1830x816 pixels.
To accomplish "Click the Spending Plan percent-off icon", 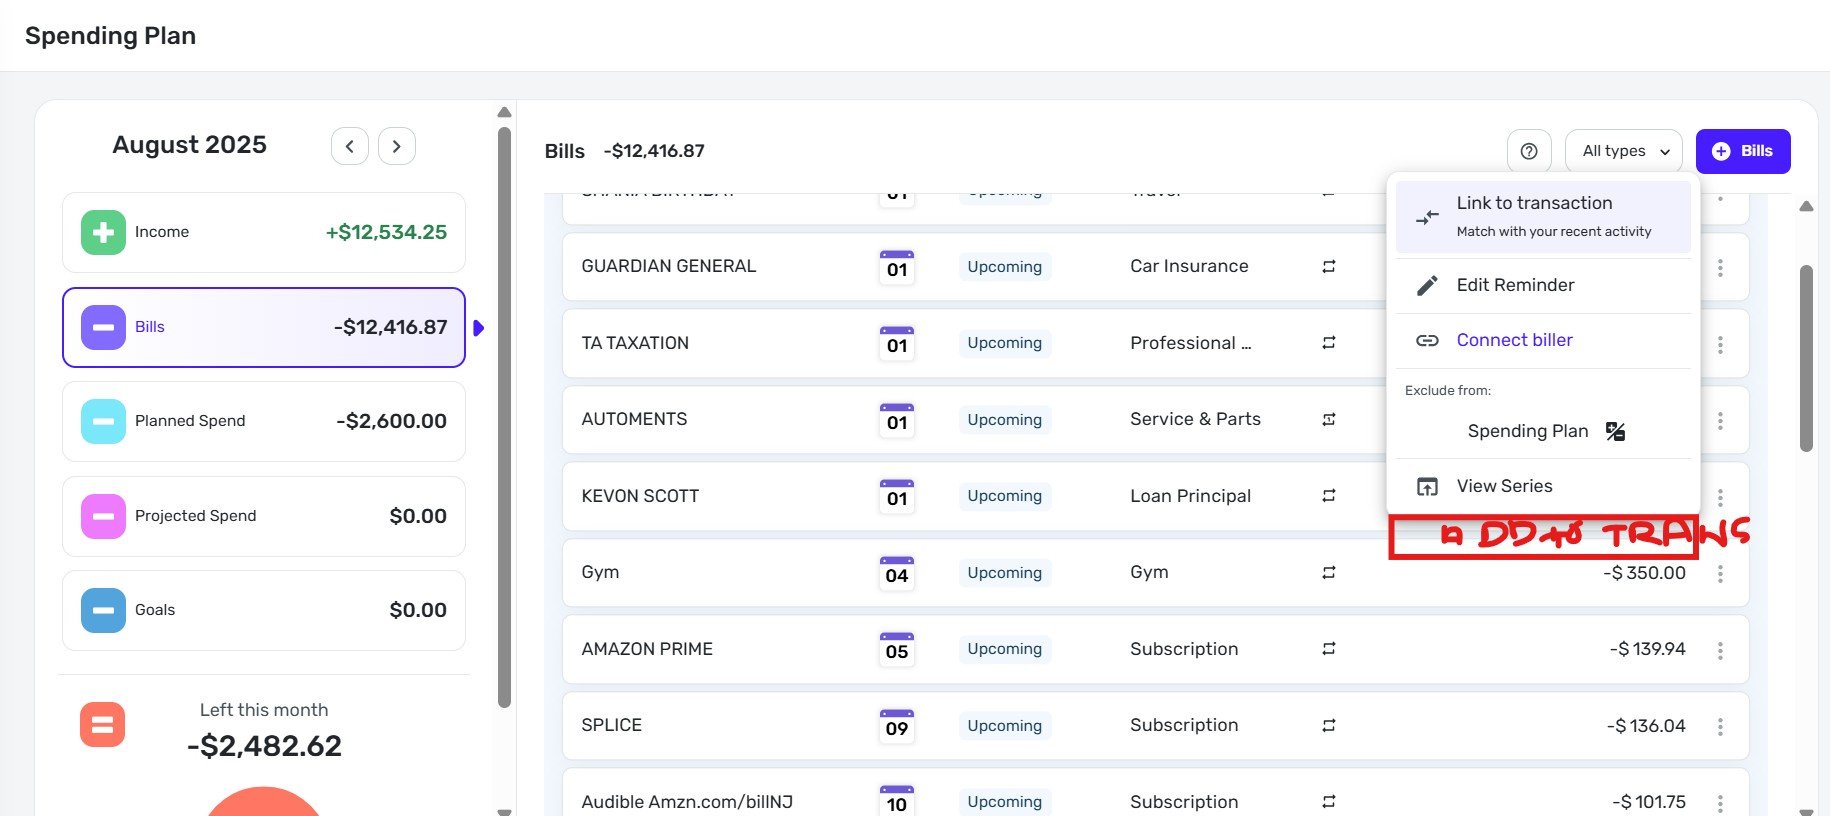I will click(1615, 431).
